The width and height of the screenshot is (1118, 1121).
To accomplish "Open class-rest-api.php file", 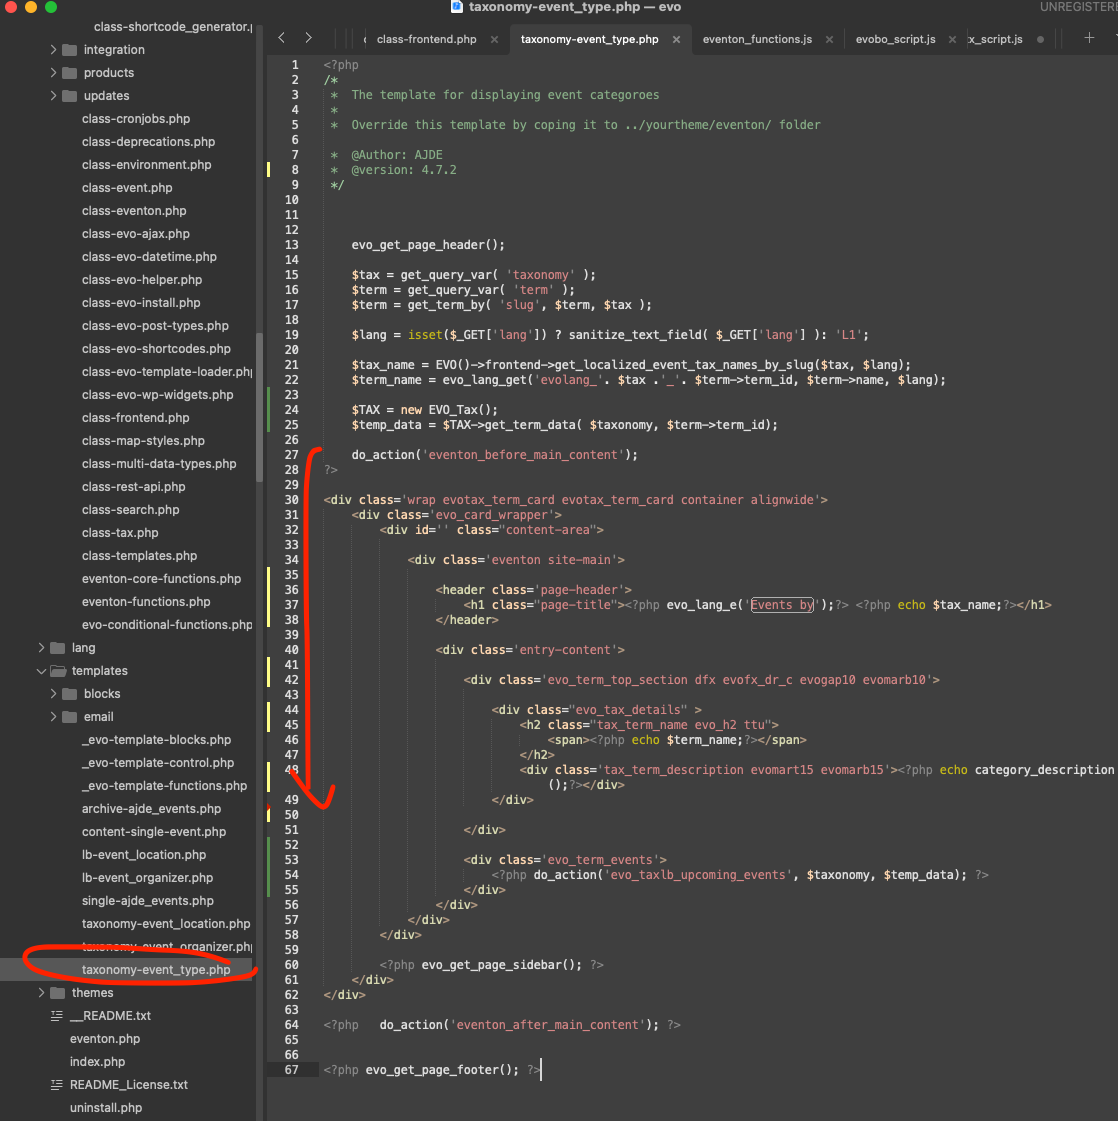I will [134, 487].
